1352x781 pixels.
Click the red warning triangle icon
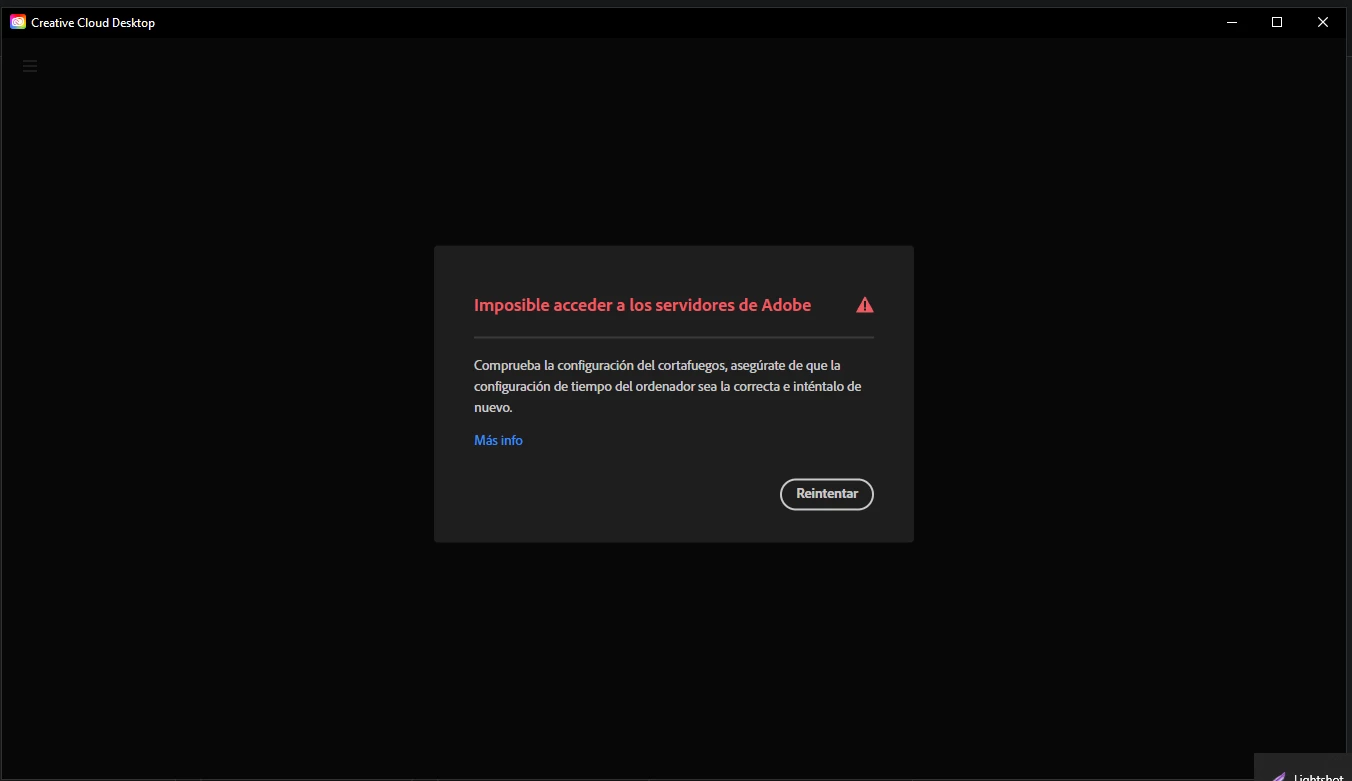tap(865, 305)
